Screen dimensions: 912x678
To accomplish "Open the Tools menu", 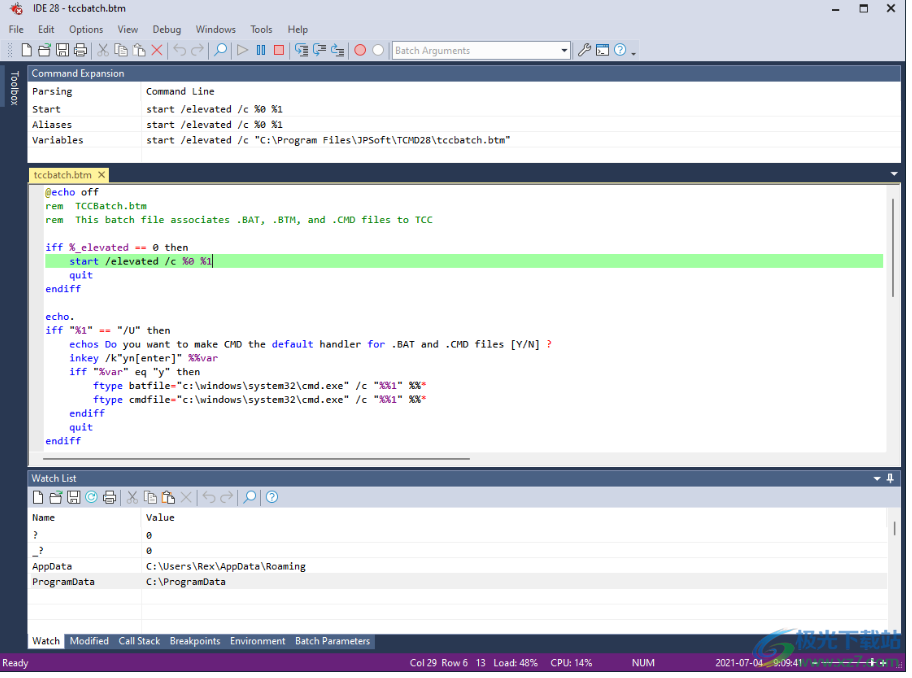I will 262,30.
